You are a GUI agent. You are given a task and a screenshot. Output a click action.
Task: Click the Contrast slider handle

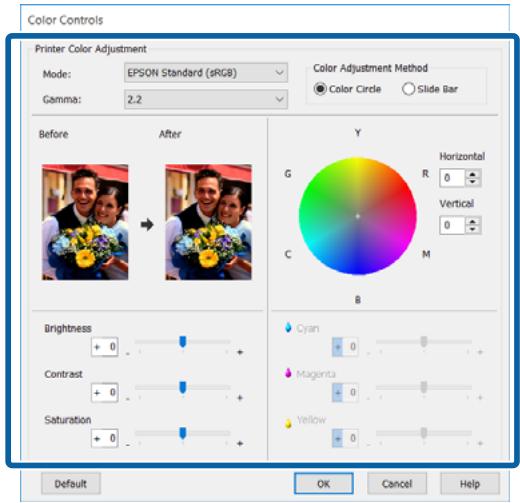point(183,387)
